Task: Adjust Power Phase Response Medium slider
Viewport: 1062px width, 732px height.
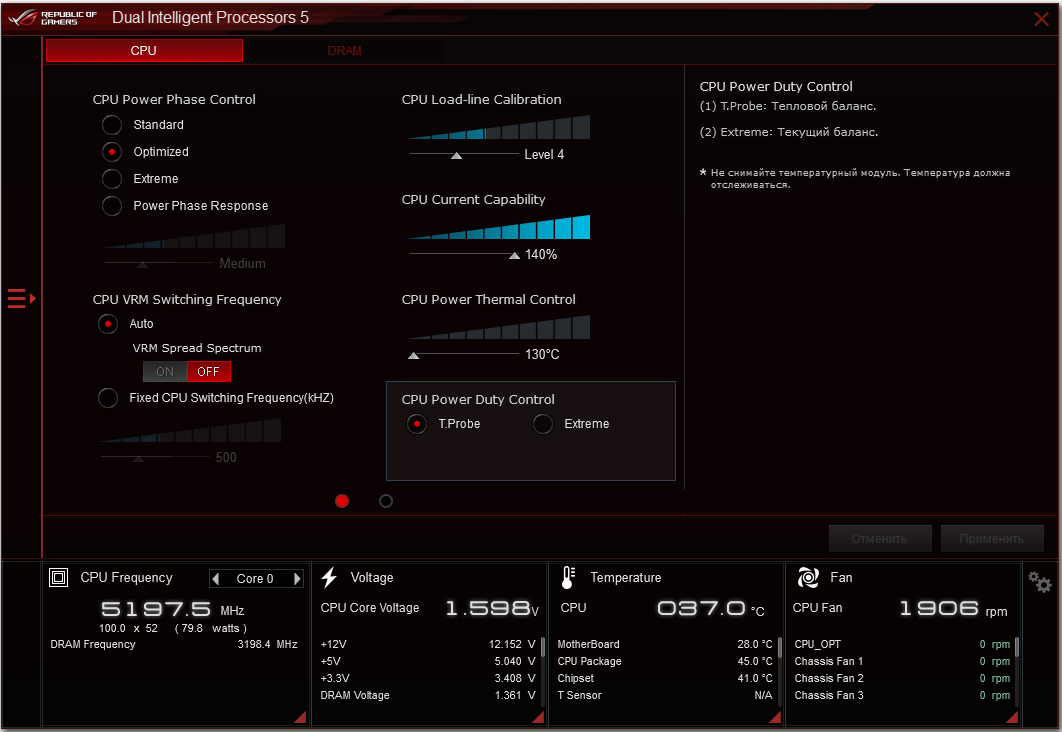Action: coord(142,264)
